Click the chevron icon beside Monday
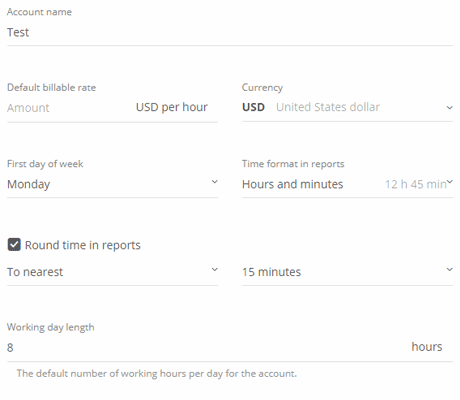 point(215,182)
